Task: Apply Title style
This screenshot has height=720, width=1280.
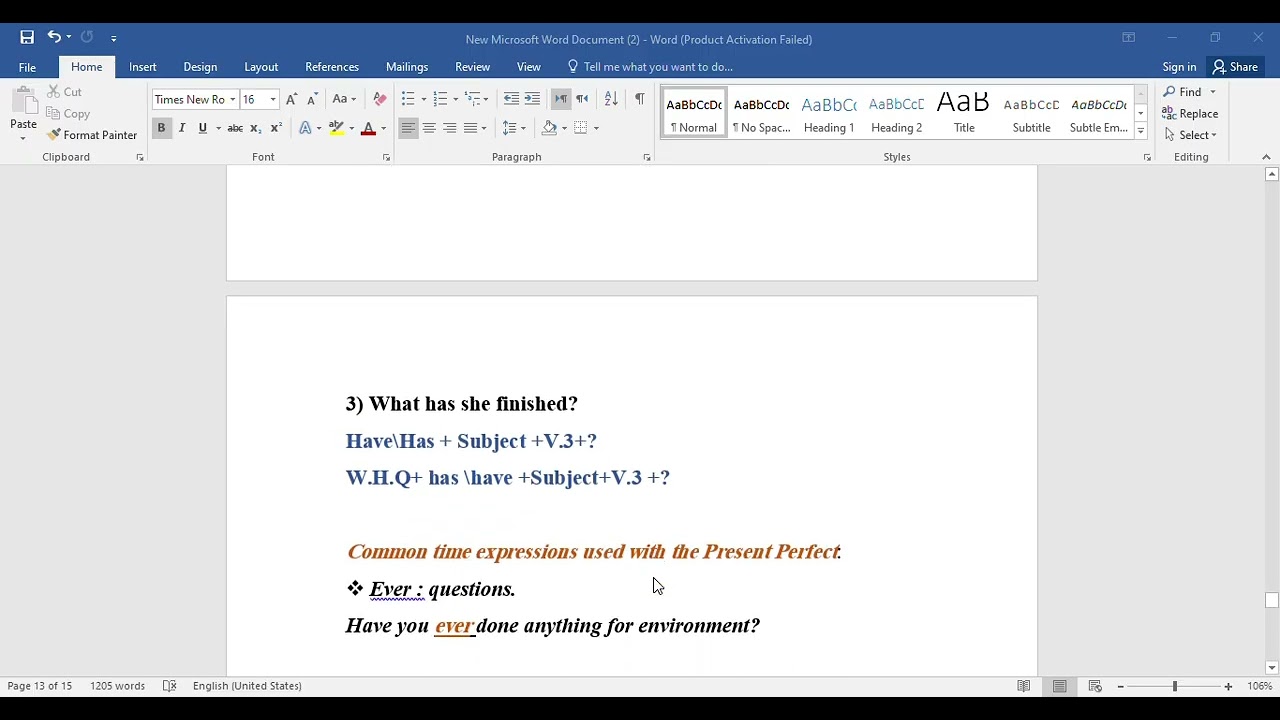Action: (964, 114)
